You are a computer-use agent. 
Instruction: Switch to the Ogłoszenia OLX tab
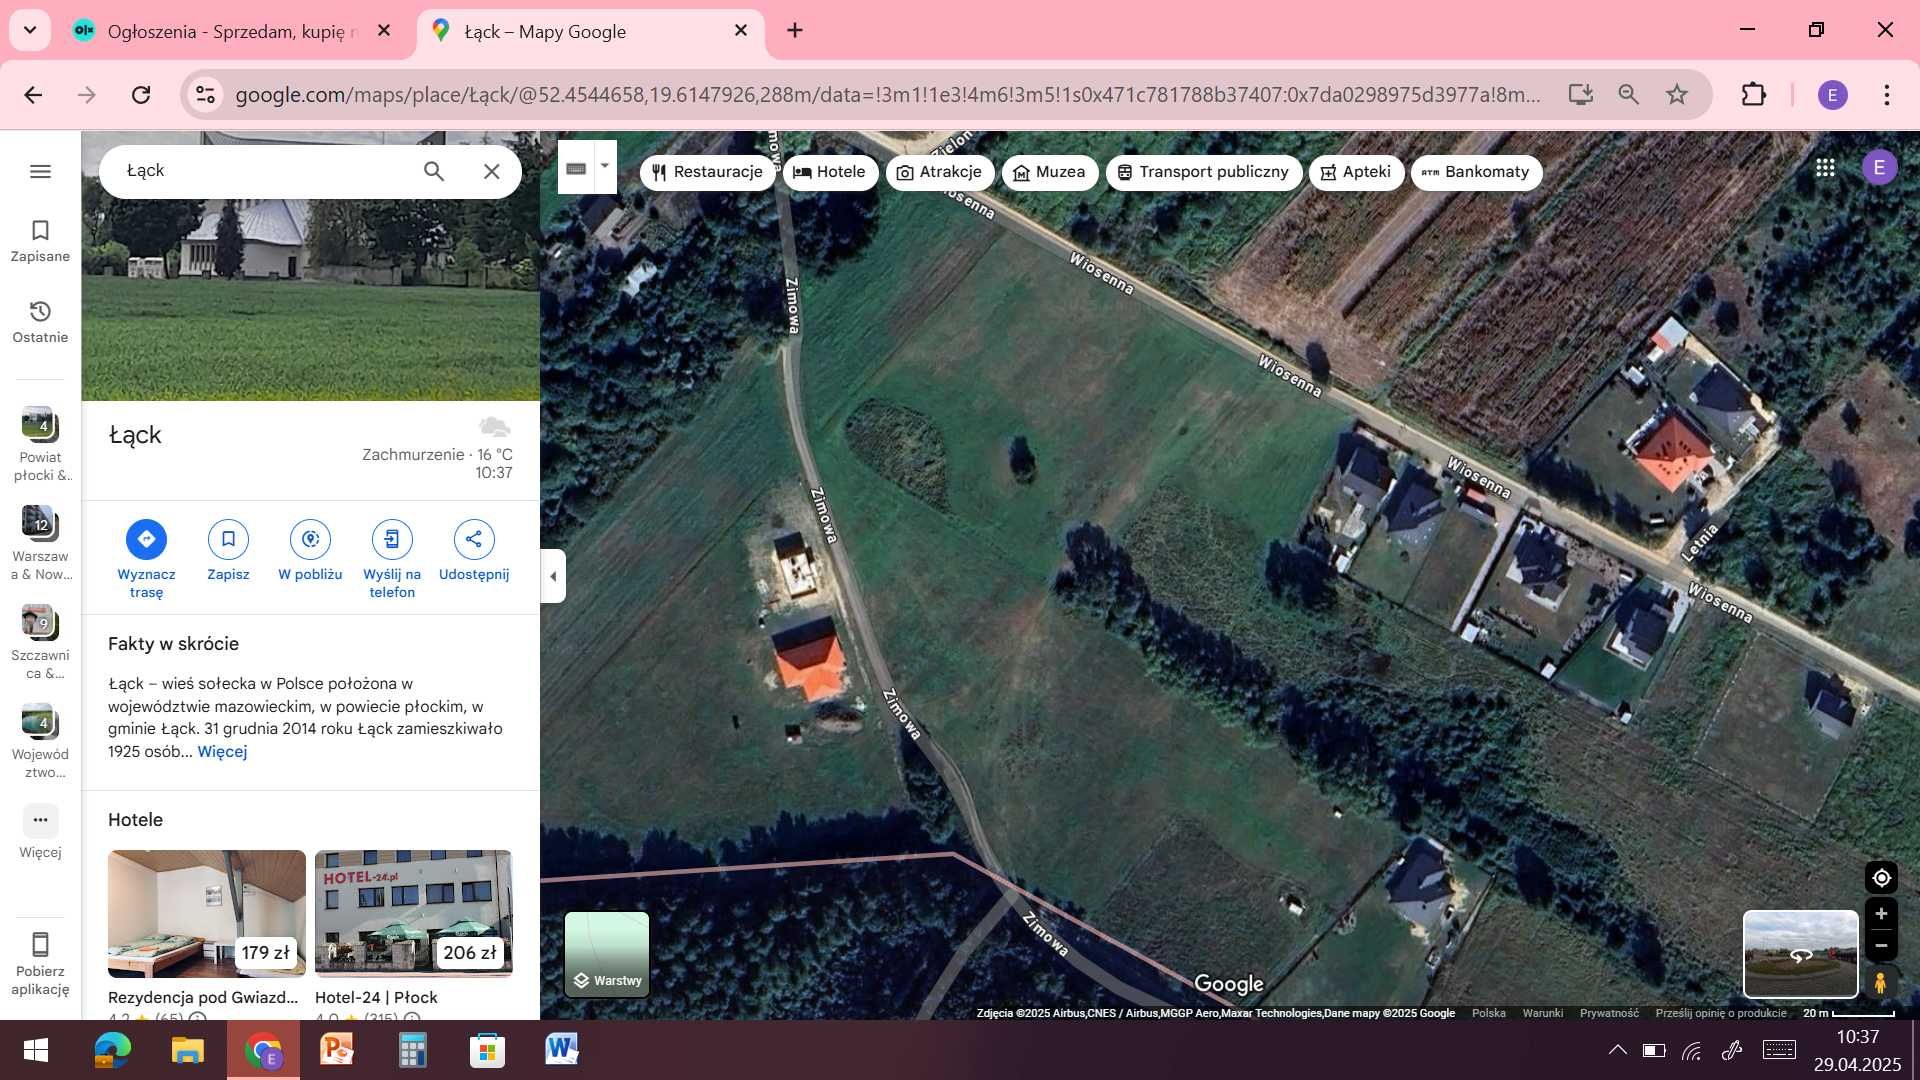pyautogui.click(x=230, y=31)
